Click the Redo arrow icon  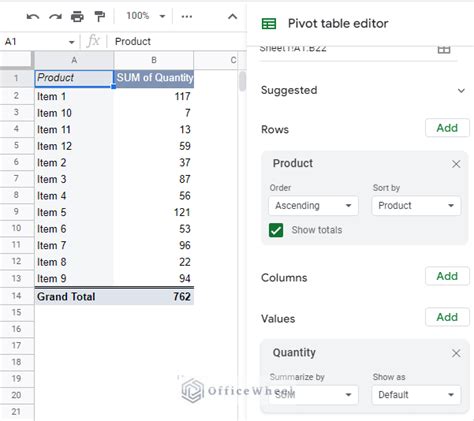pyautogui.click(x=55, y=16)
